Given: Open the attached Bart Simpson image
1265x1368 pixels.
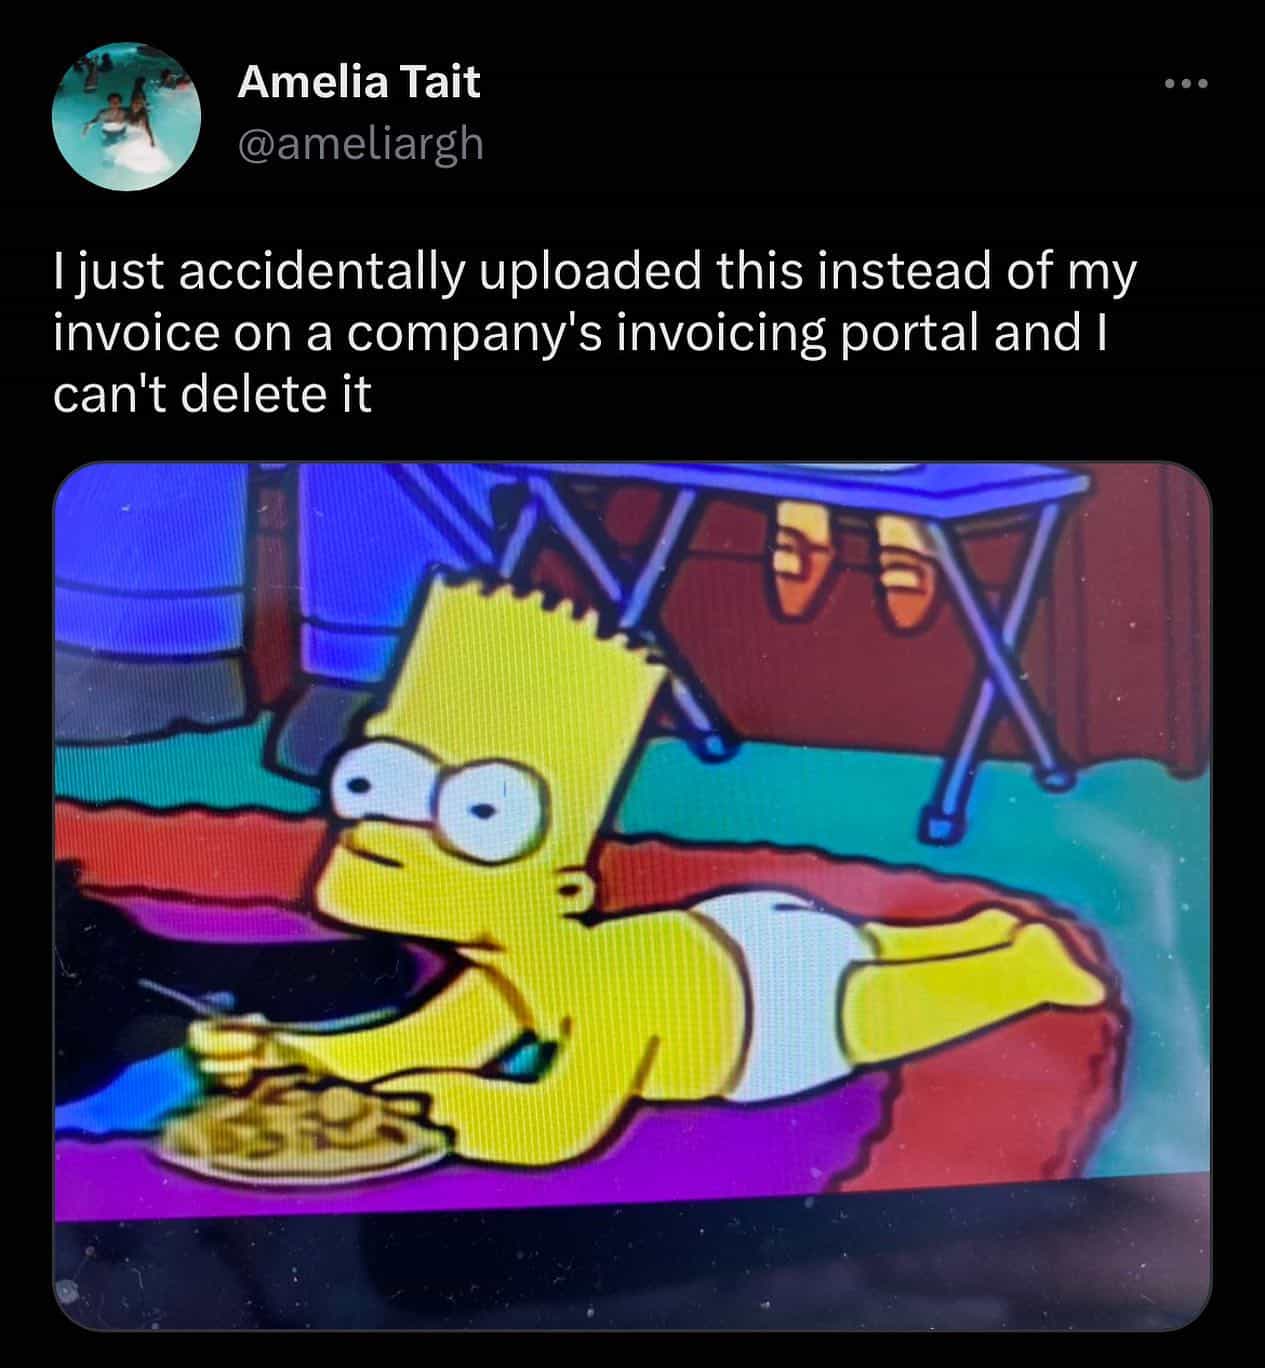Looking at the screenshot, I should click(632, 896).
